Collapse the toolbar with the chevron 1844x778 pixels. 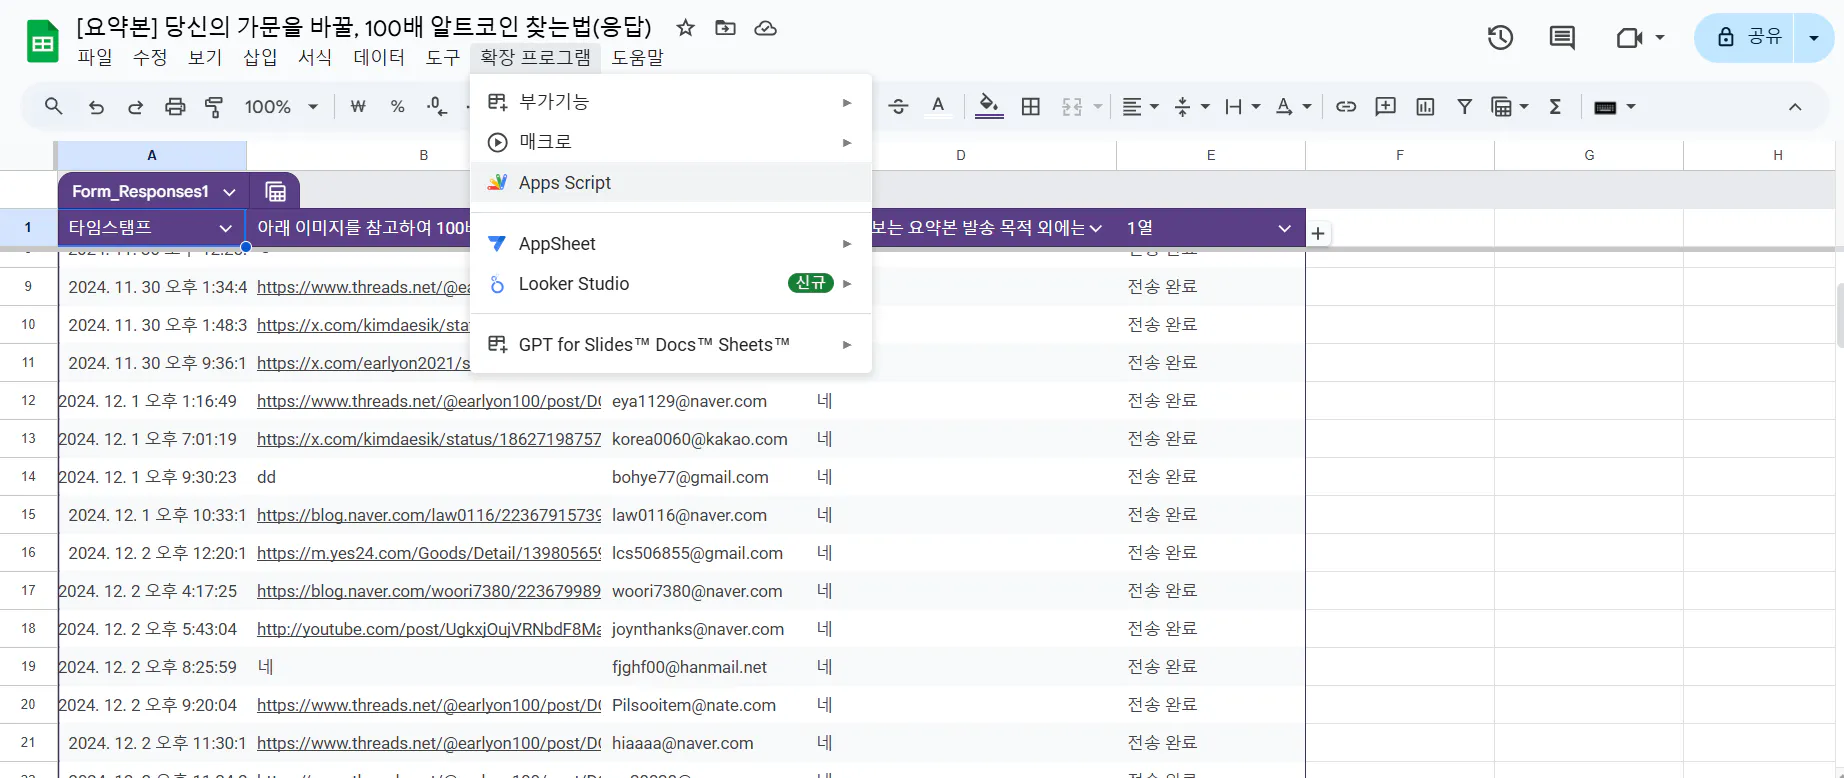pos(1795,107)
